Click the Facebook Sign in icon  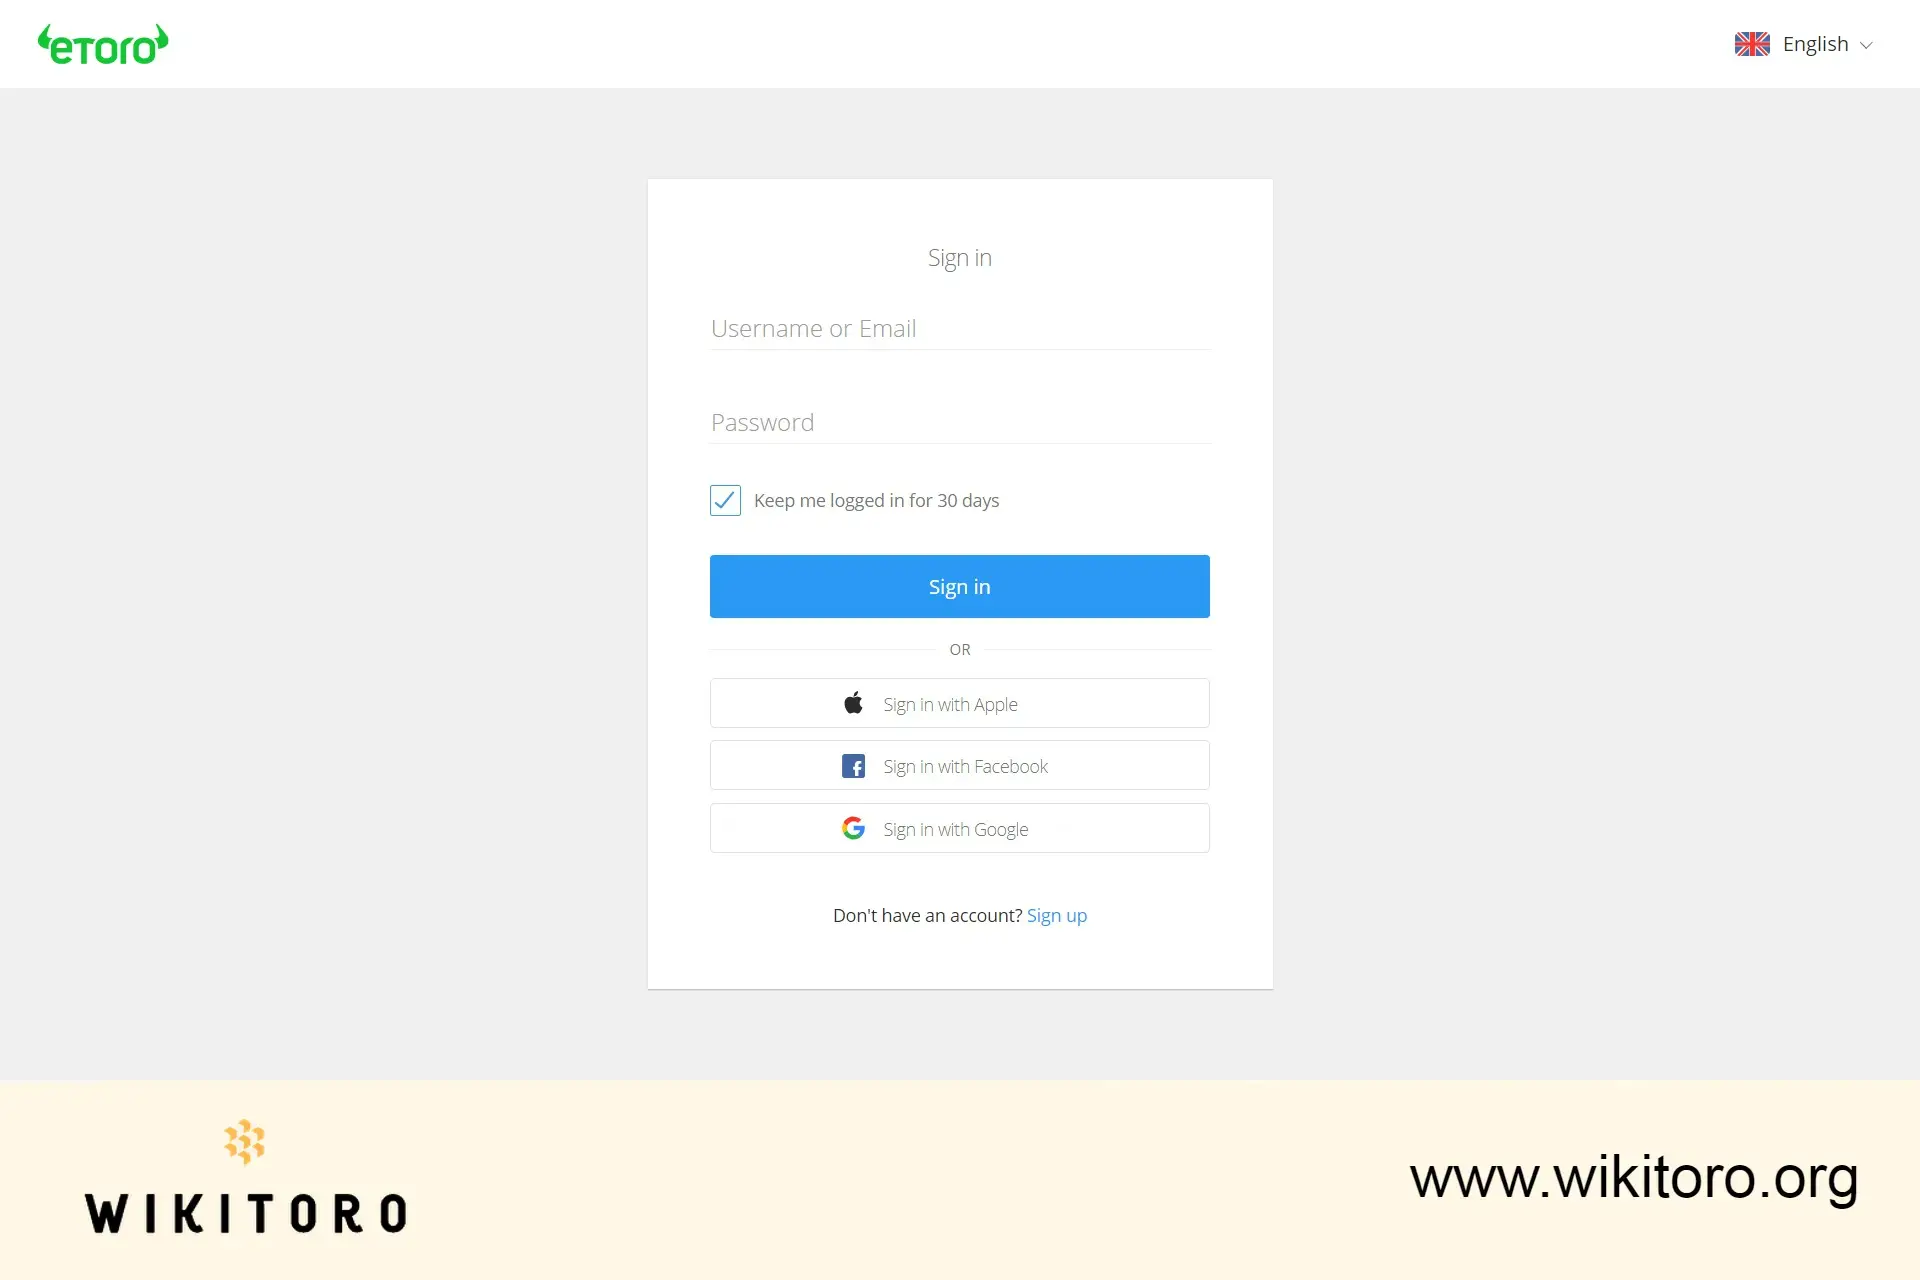pos(854,766)
